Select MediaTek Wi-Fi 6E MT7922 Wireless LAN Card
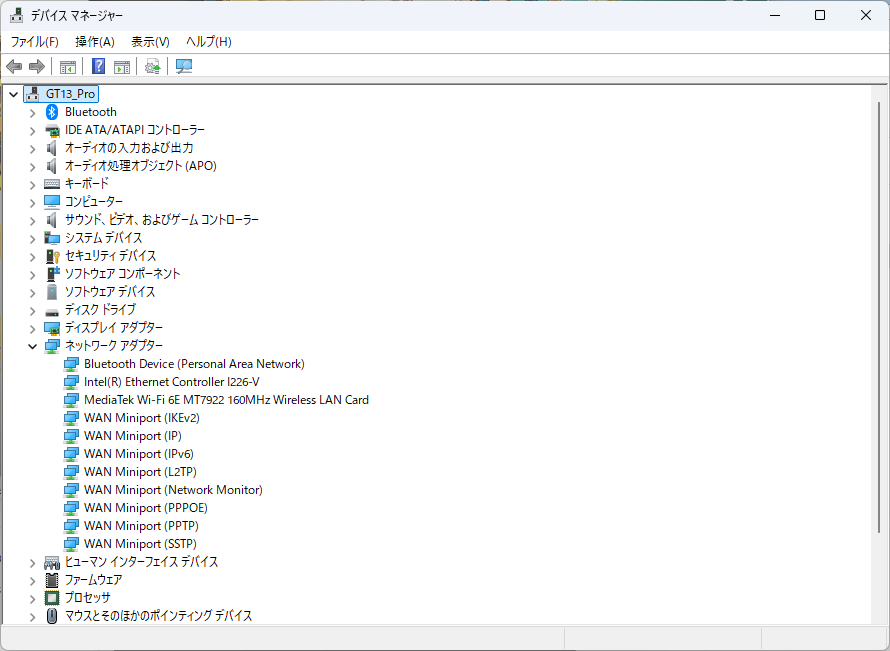 pyautogui.click(x=226, y=400)
